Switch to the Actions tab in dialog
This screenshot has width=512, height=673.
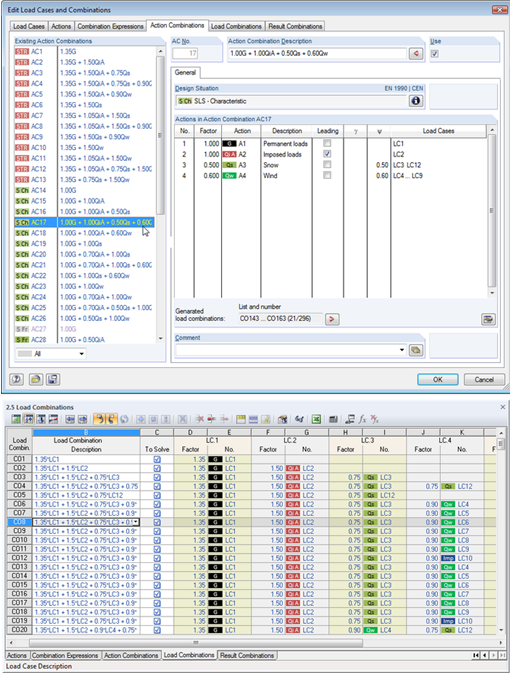coord(61,26)
